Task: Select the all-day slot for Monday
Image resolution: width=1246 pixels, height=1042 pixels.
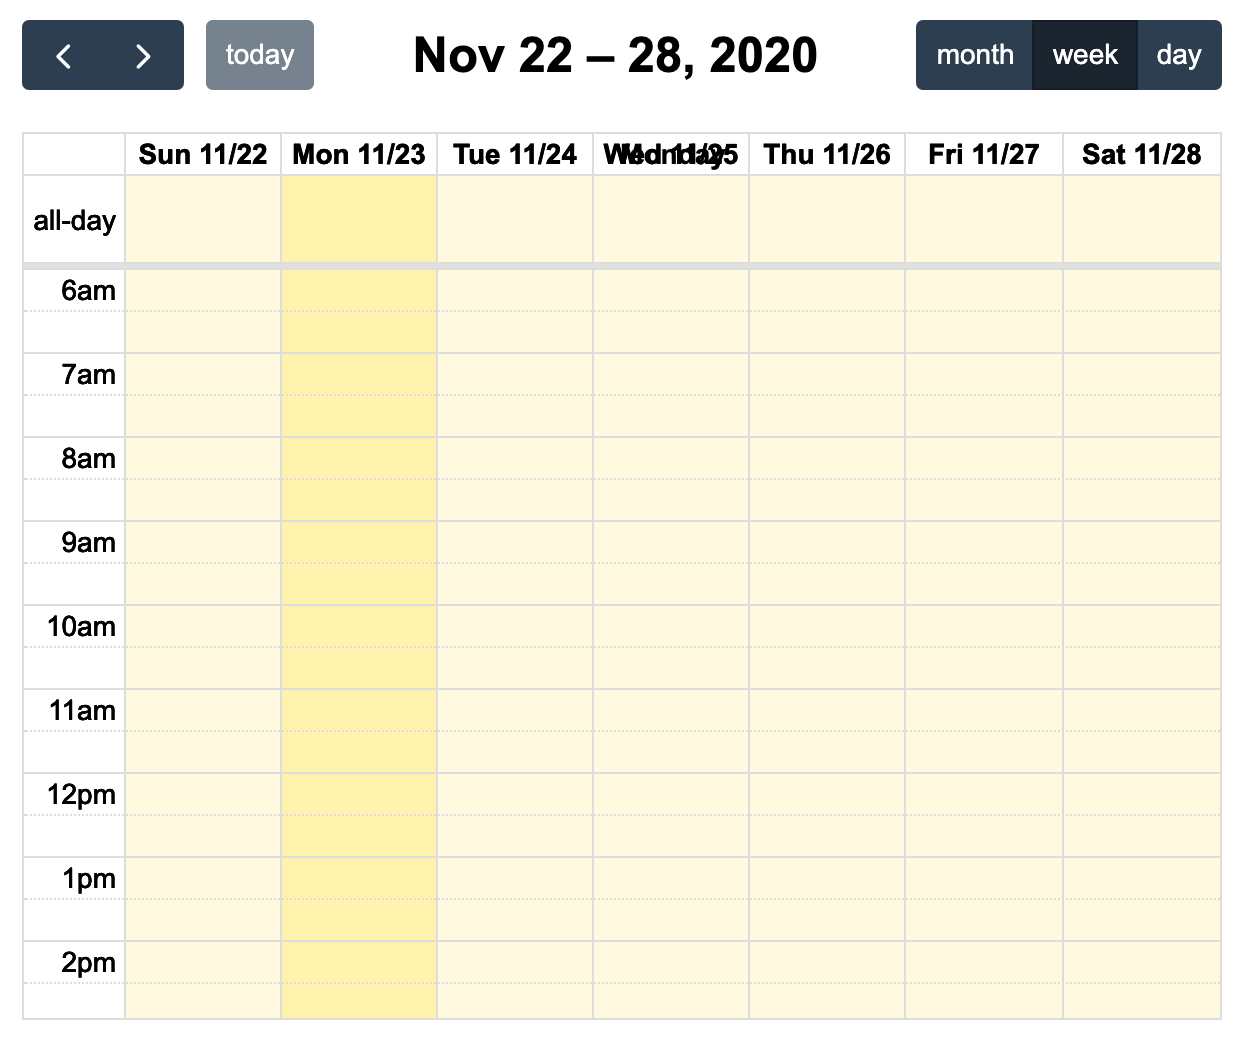Action: click(x=358, y=218)
